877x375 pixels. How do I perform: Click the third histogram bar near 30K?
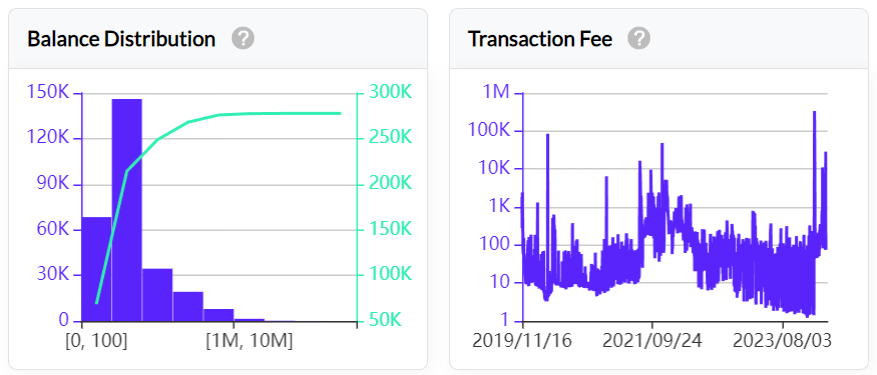(157, 295)
